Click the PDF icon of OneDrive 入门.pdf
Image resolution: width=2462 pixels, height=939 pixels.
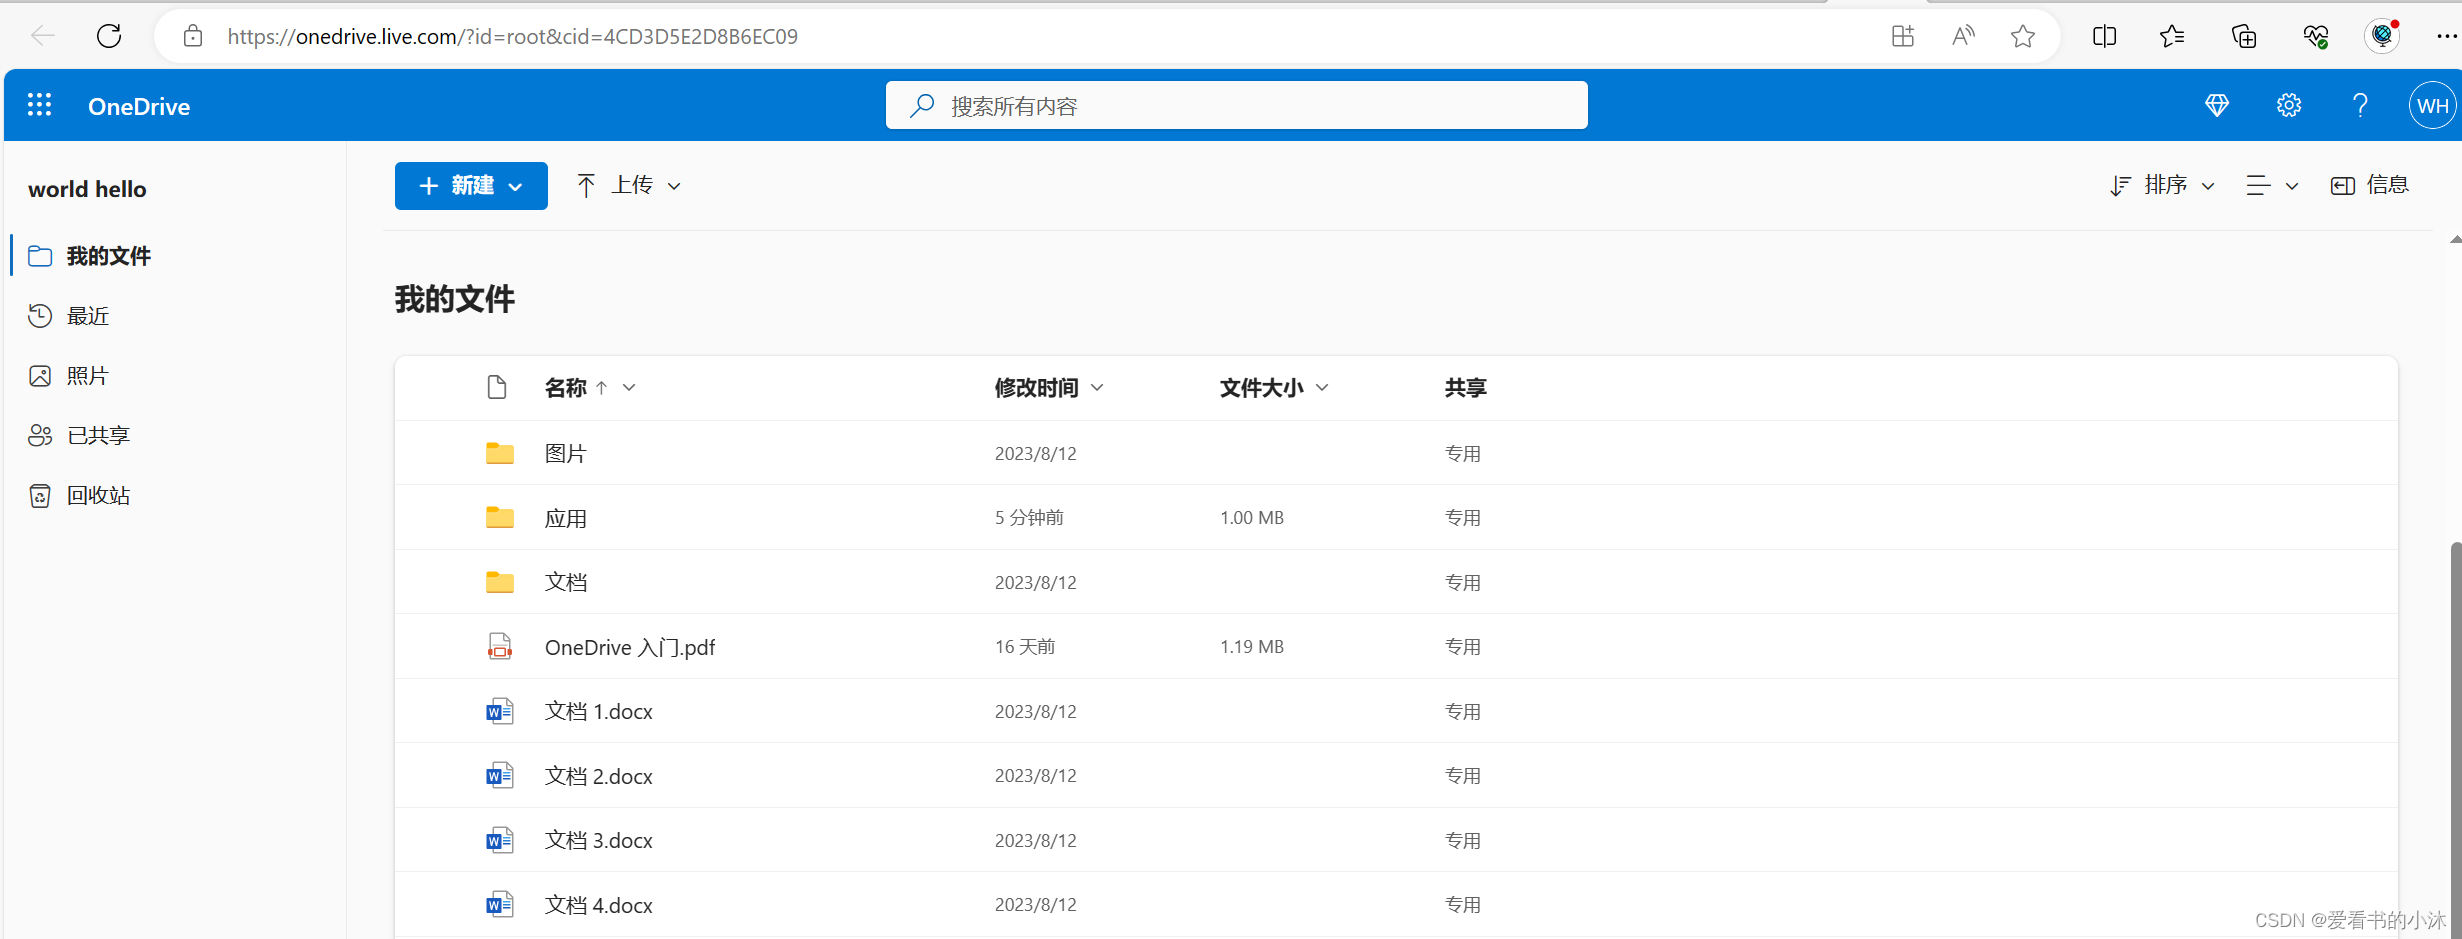tap(500, 647)
